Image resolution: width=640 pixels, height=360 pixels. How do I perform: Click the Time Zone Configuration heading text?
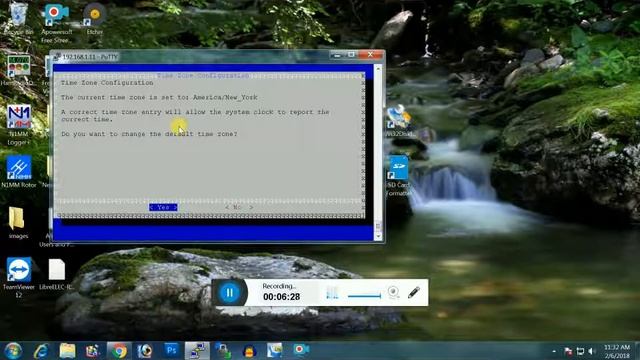[x=107, y=83]
